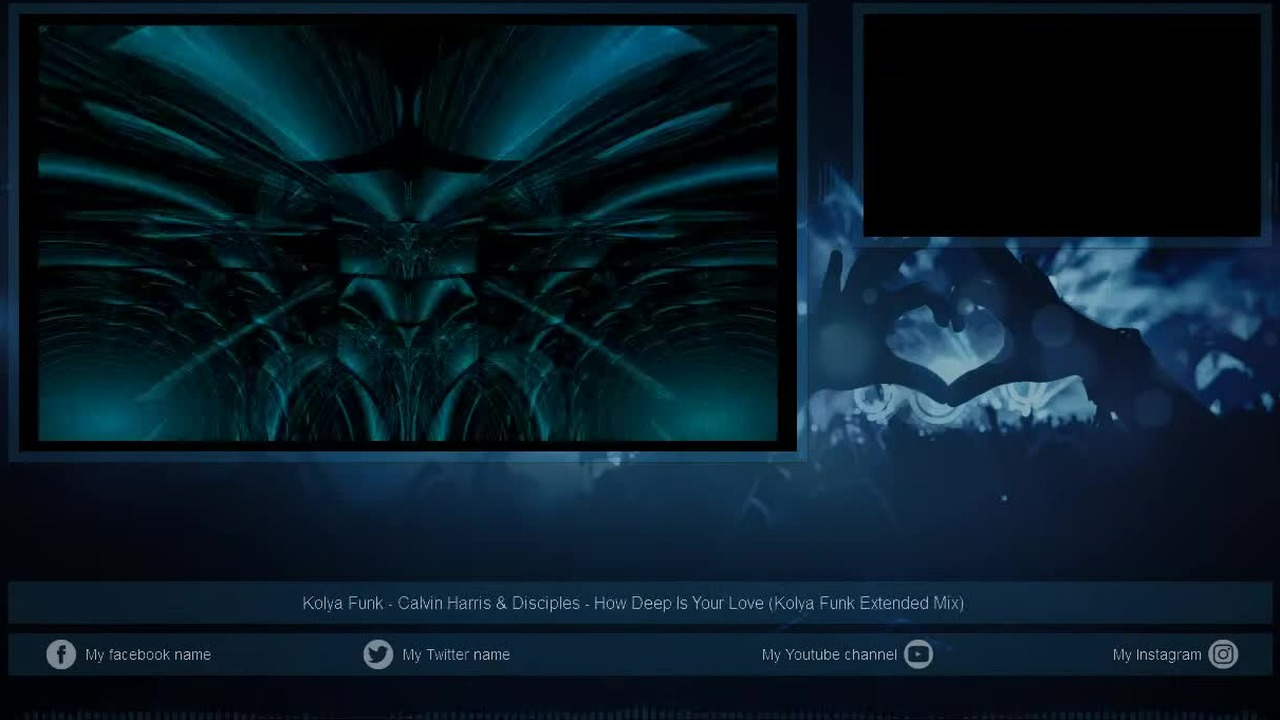Click "How Deep Is Your Love" in title
This screenshot has height=720, width=1280.
point(679,603)
